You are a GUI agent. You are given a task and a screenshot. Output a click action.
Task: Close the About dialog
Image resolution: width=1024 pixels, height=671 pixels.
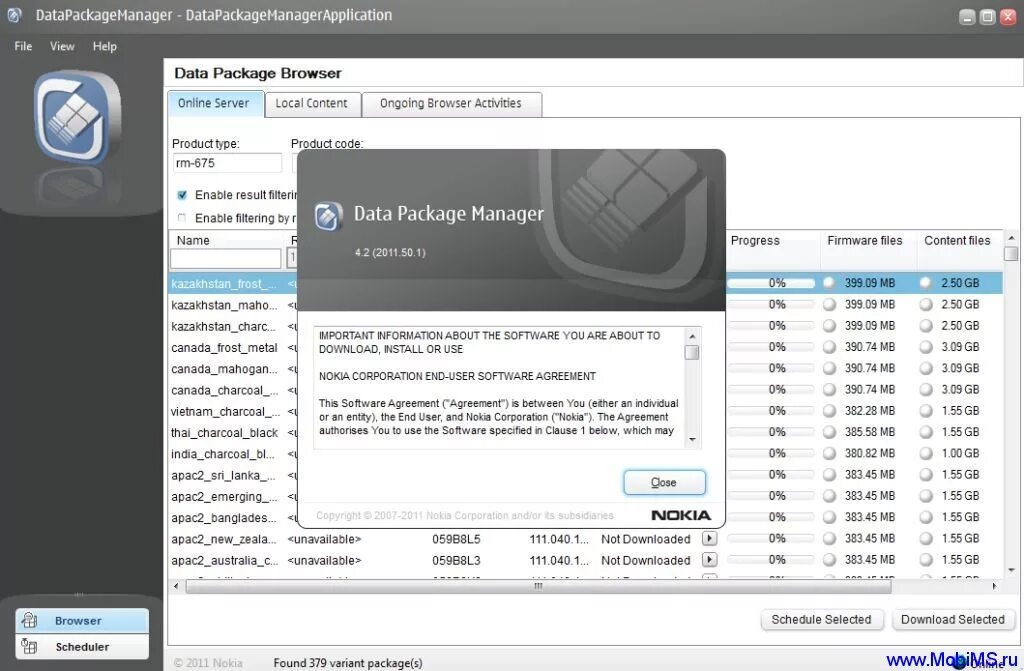click(x=664, y=482)
